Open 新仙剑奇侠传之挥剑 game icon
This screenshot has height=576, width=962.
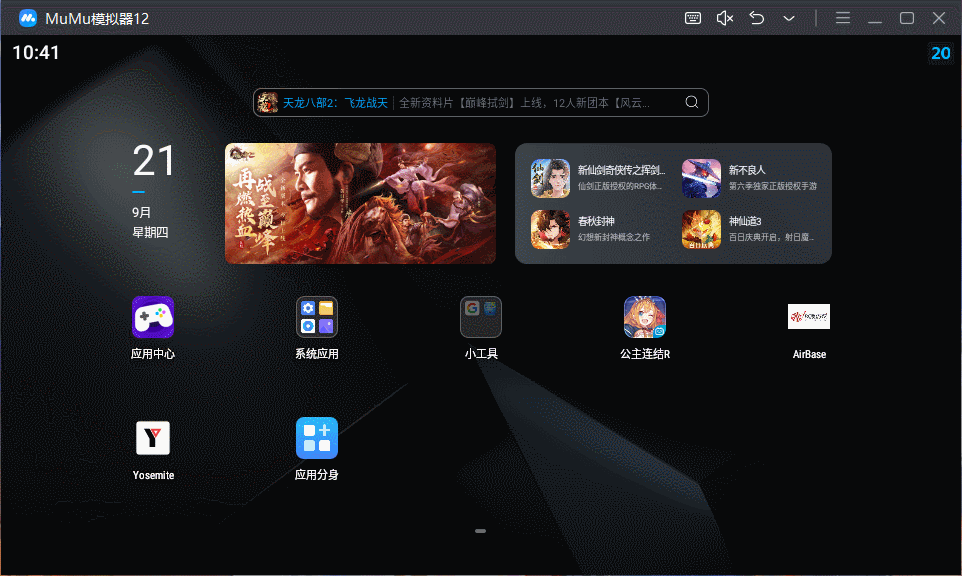point(550,179)
